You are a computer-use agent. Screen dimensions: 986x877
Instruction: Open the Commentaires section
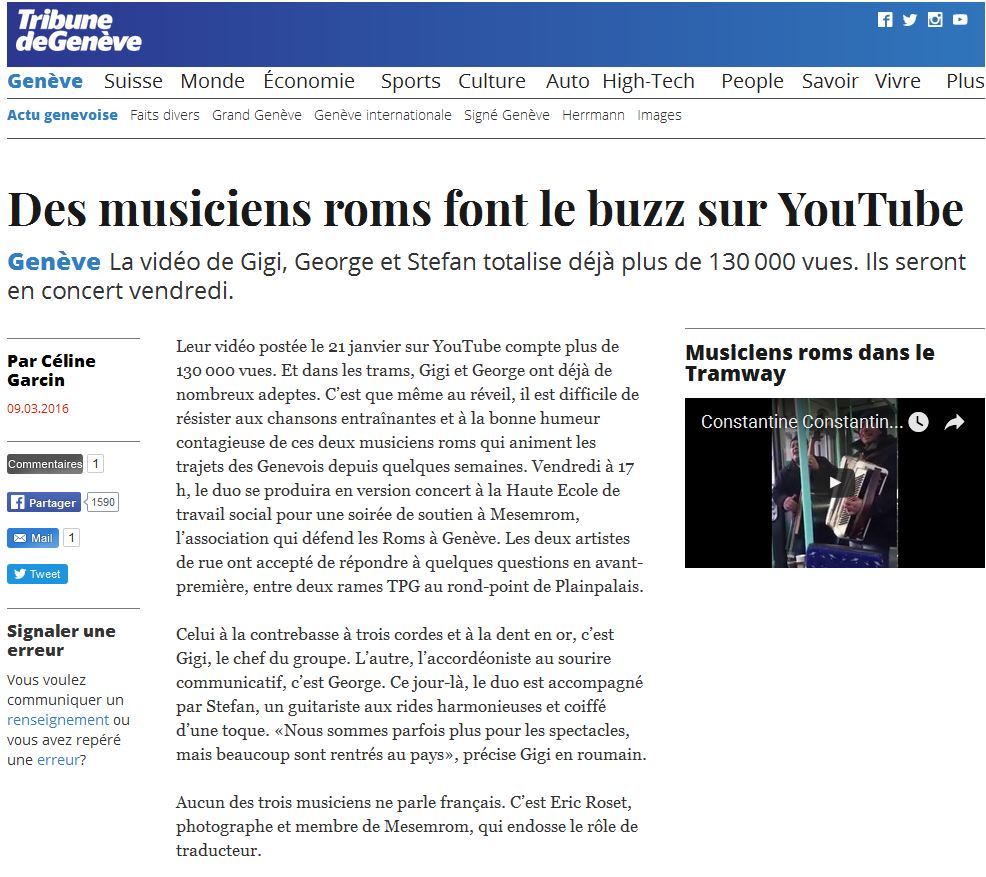pos(45,464)
